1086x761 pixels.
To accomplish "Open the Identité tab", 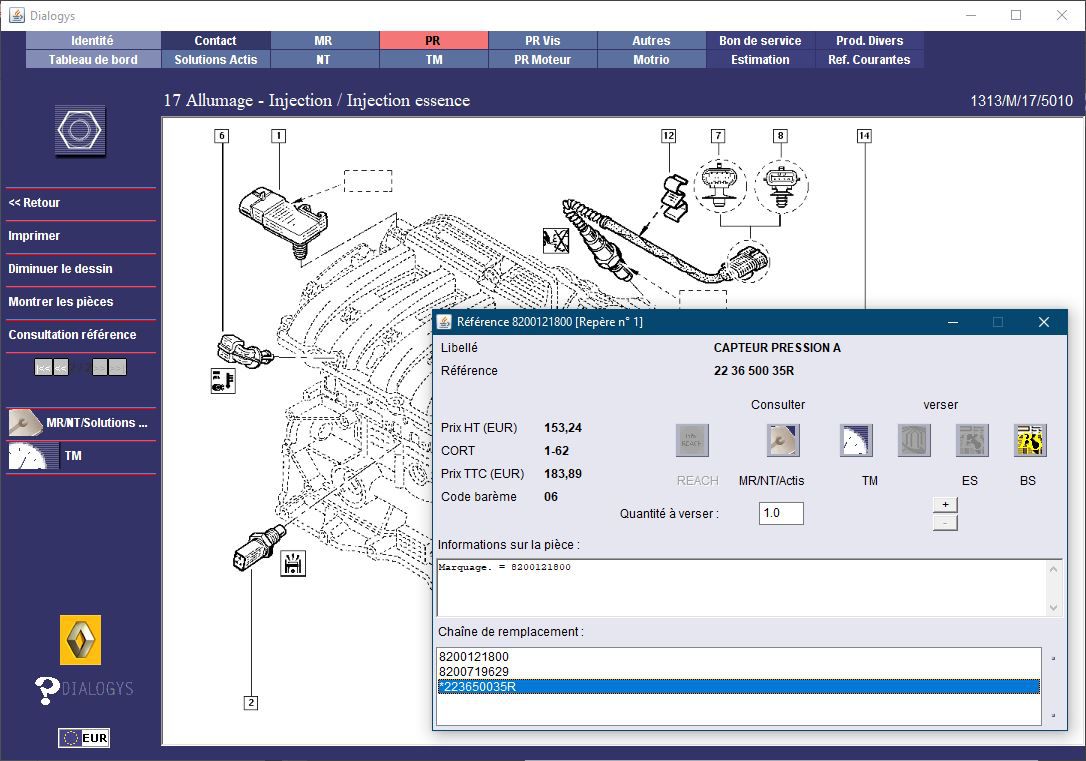I will click(93, 41).
